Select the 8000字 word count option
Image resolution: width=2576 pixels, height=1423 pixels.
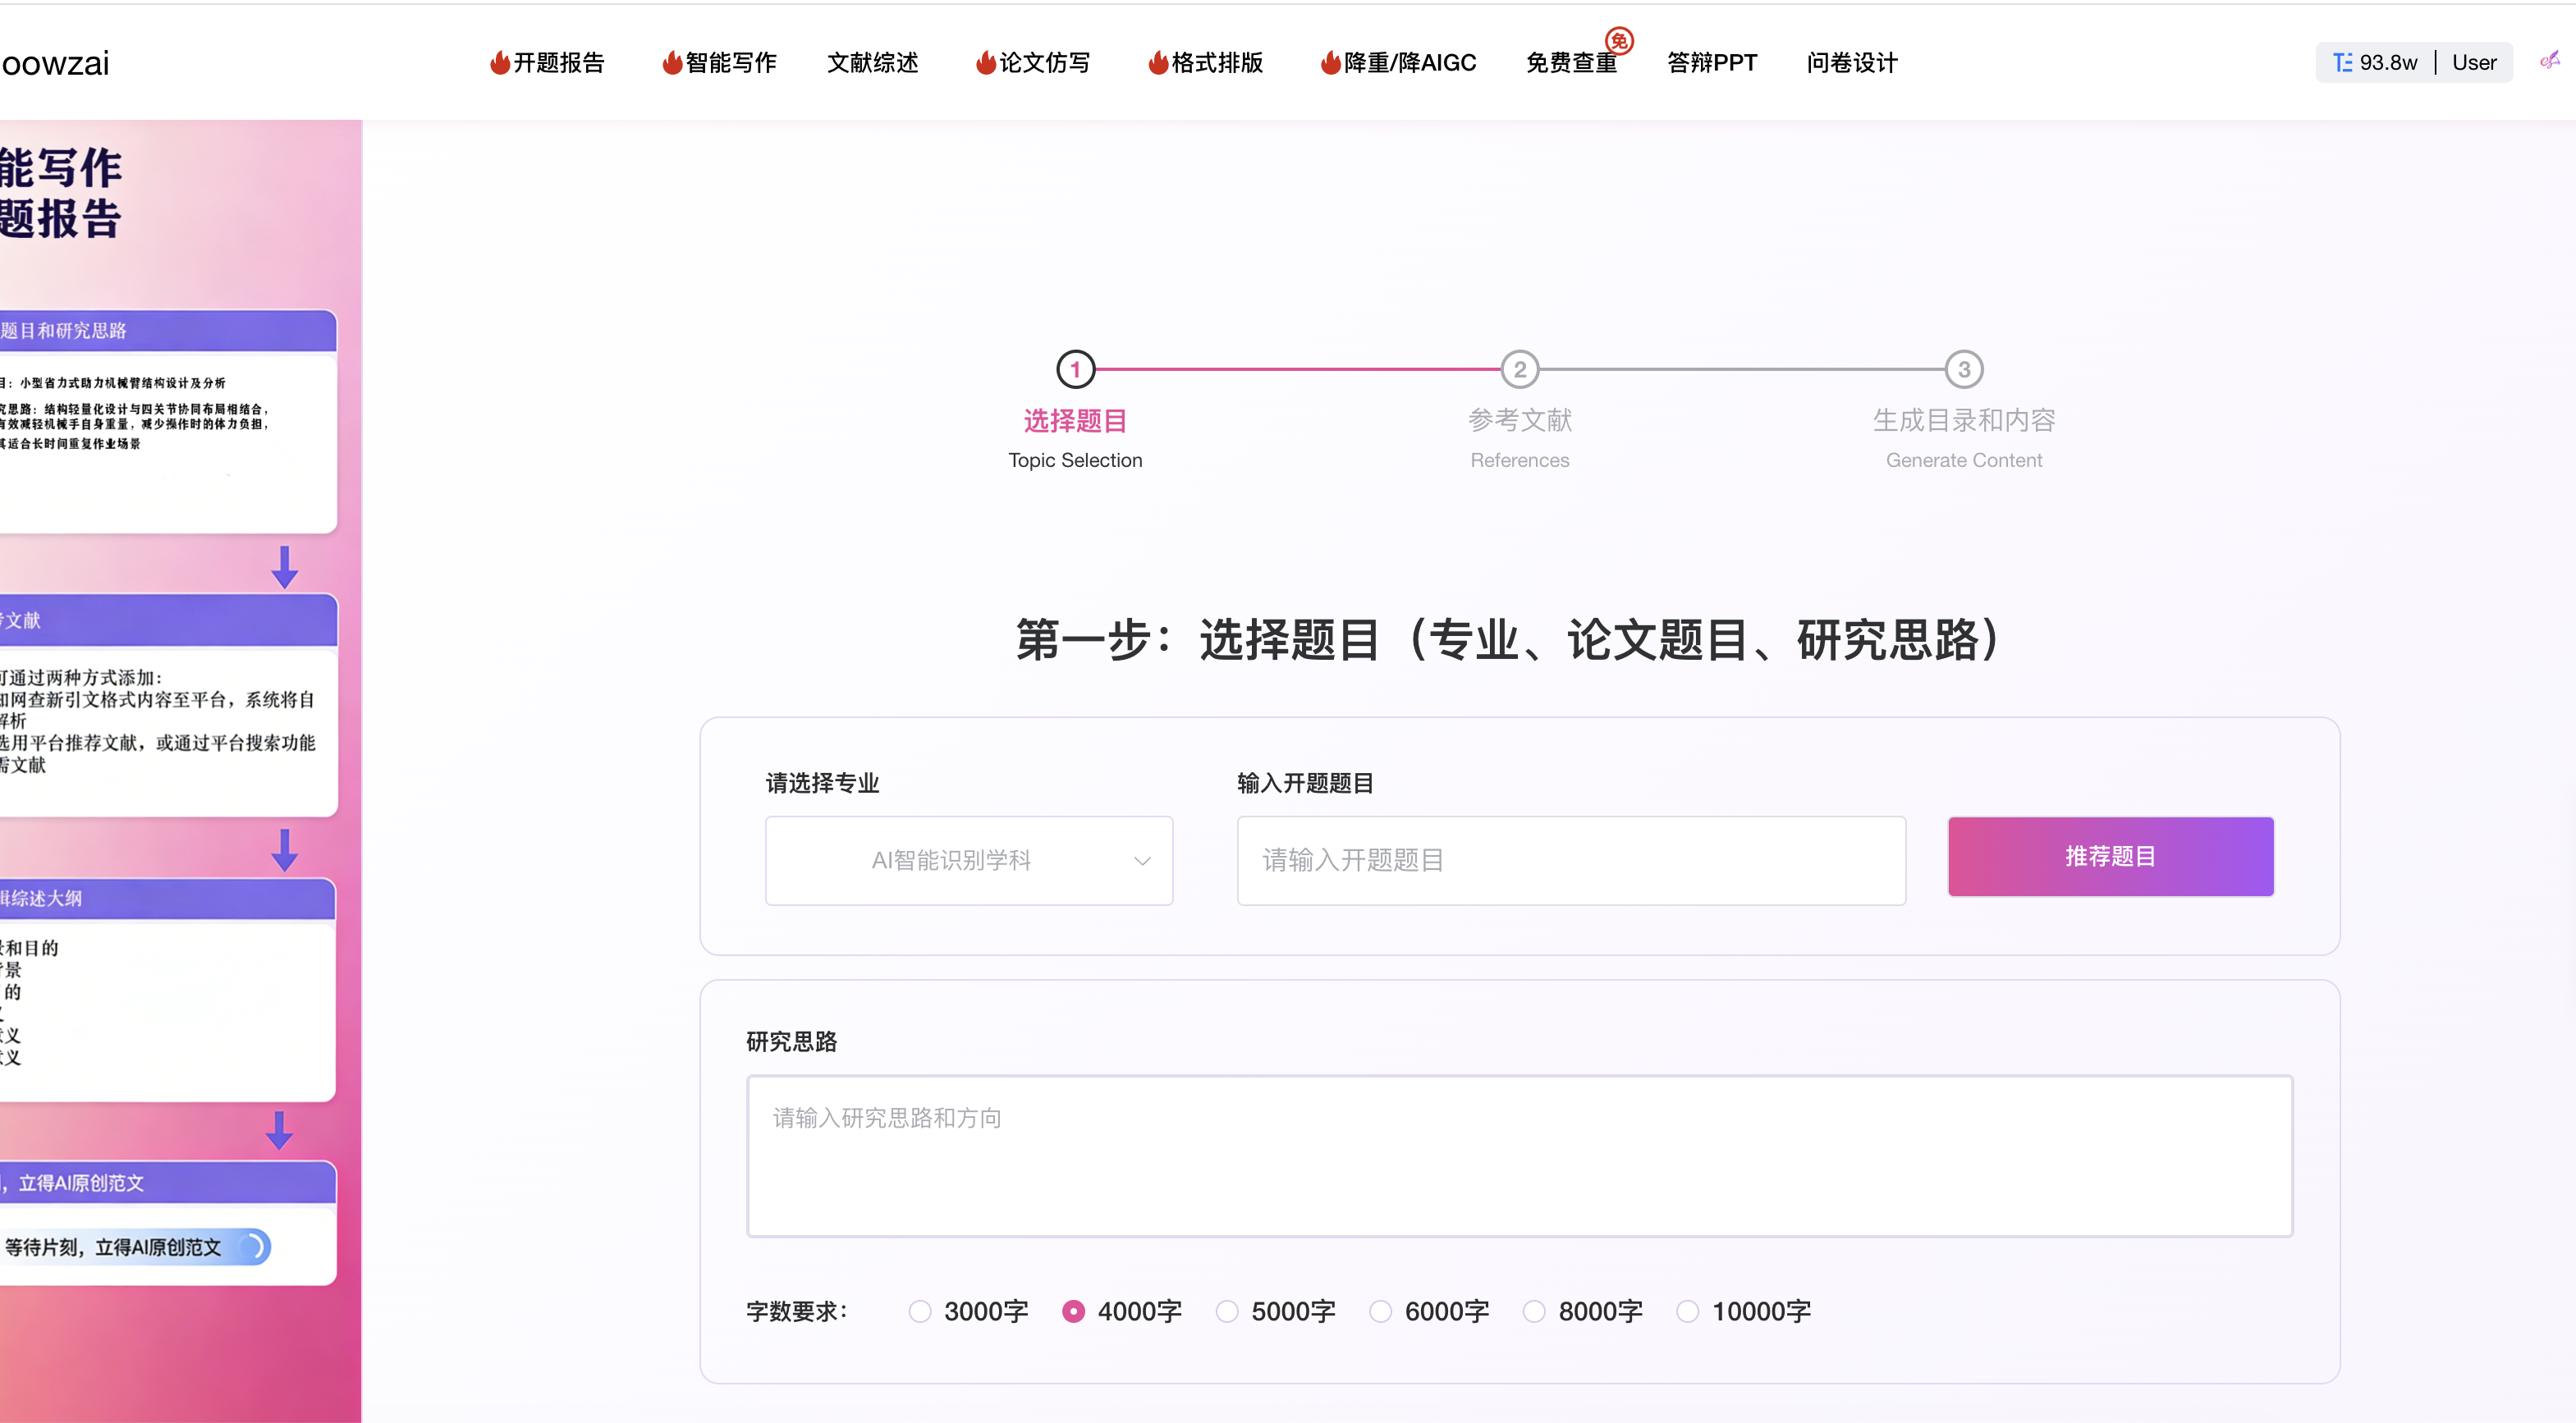point(1534,1311)
